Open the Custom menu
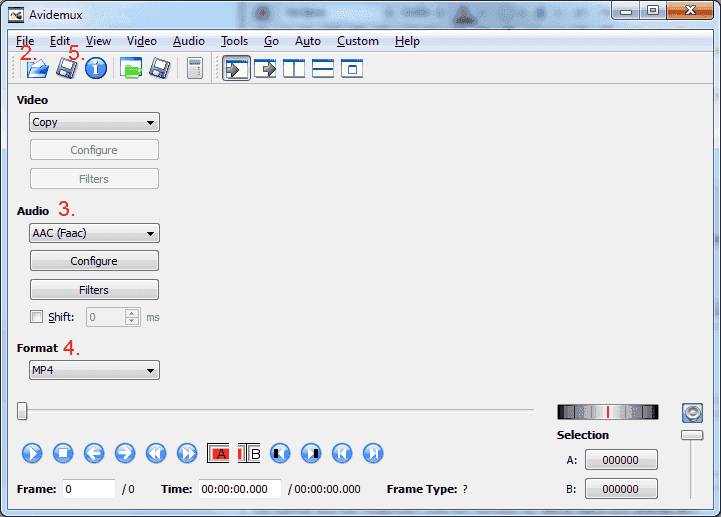The image size is (721, 517). point(358,41)
